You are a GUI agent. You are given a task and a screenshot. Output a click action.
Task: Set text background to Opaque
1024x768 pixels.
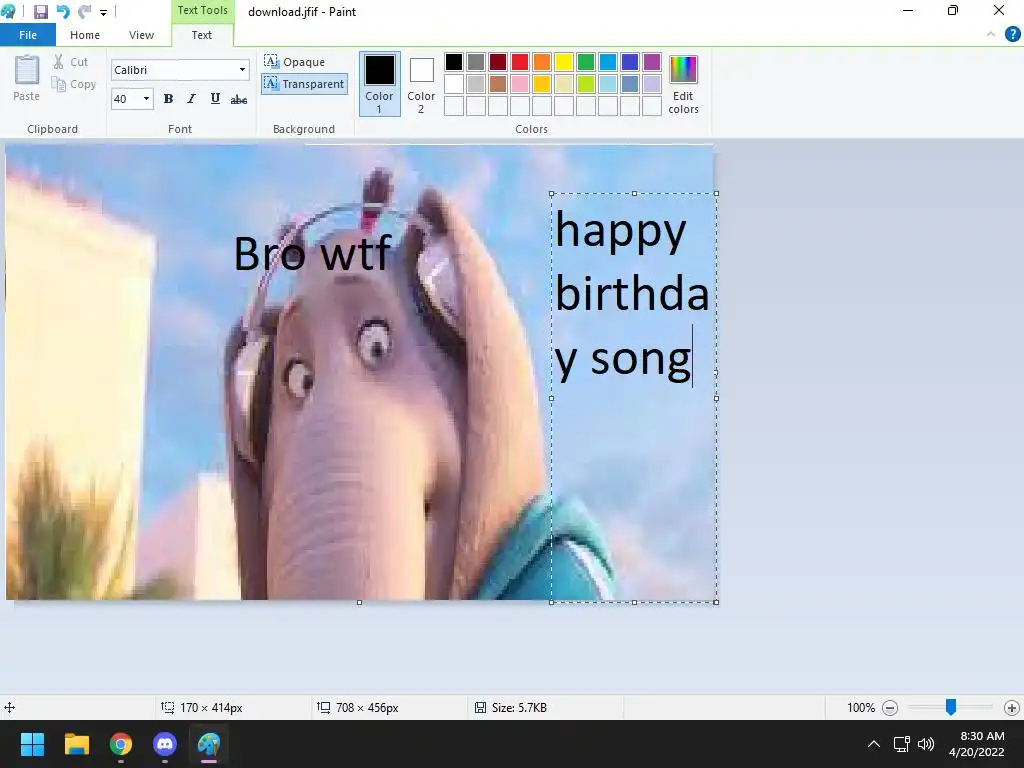(295, 62)
